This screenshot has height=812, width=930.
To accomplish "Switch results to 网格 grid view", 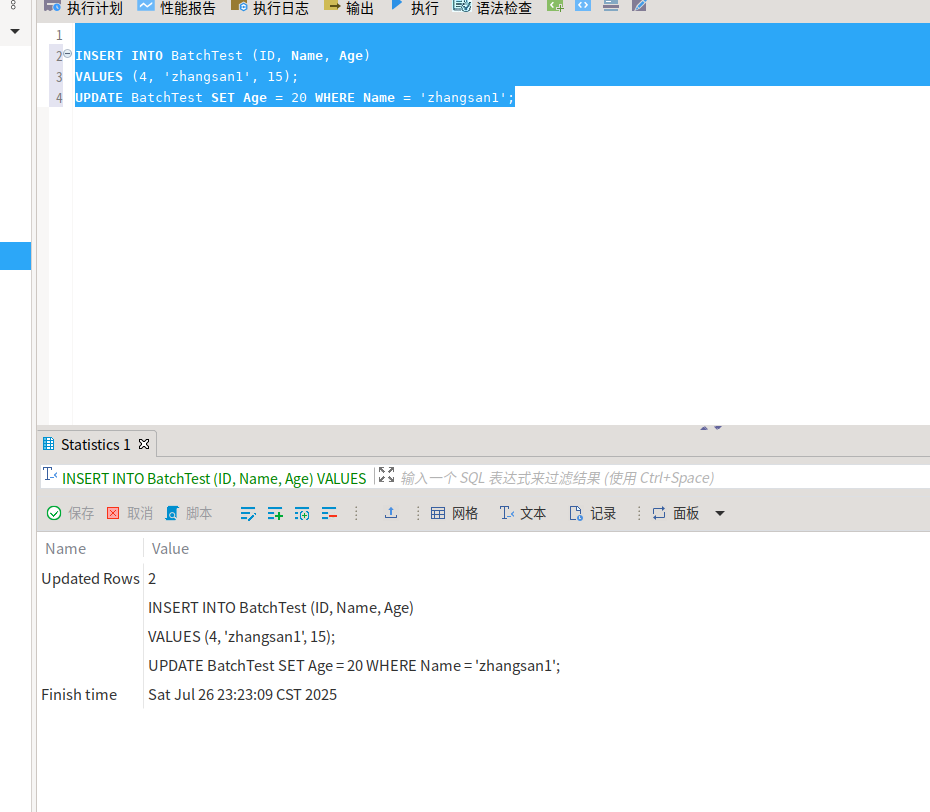I will pyautogui.click(x=454, y=513).
